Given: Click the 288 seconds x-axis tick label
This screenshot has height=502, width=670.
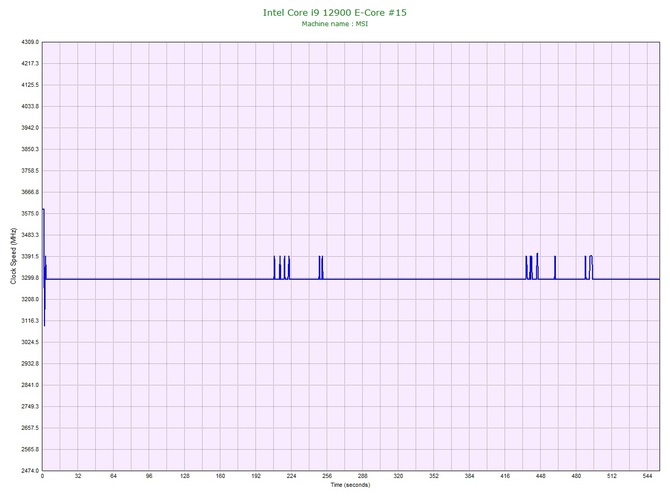Looking at the screenshot, I should tap(363, 476).
